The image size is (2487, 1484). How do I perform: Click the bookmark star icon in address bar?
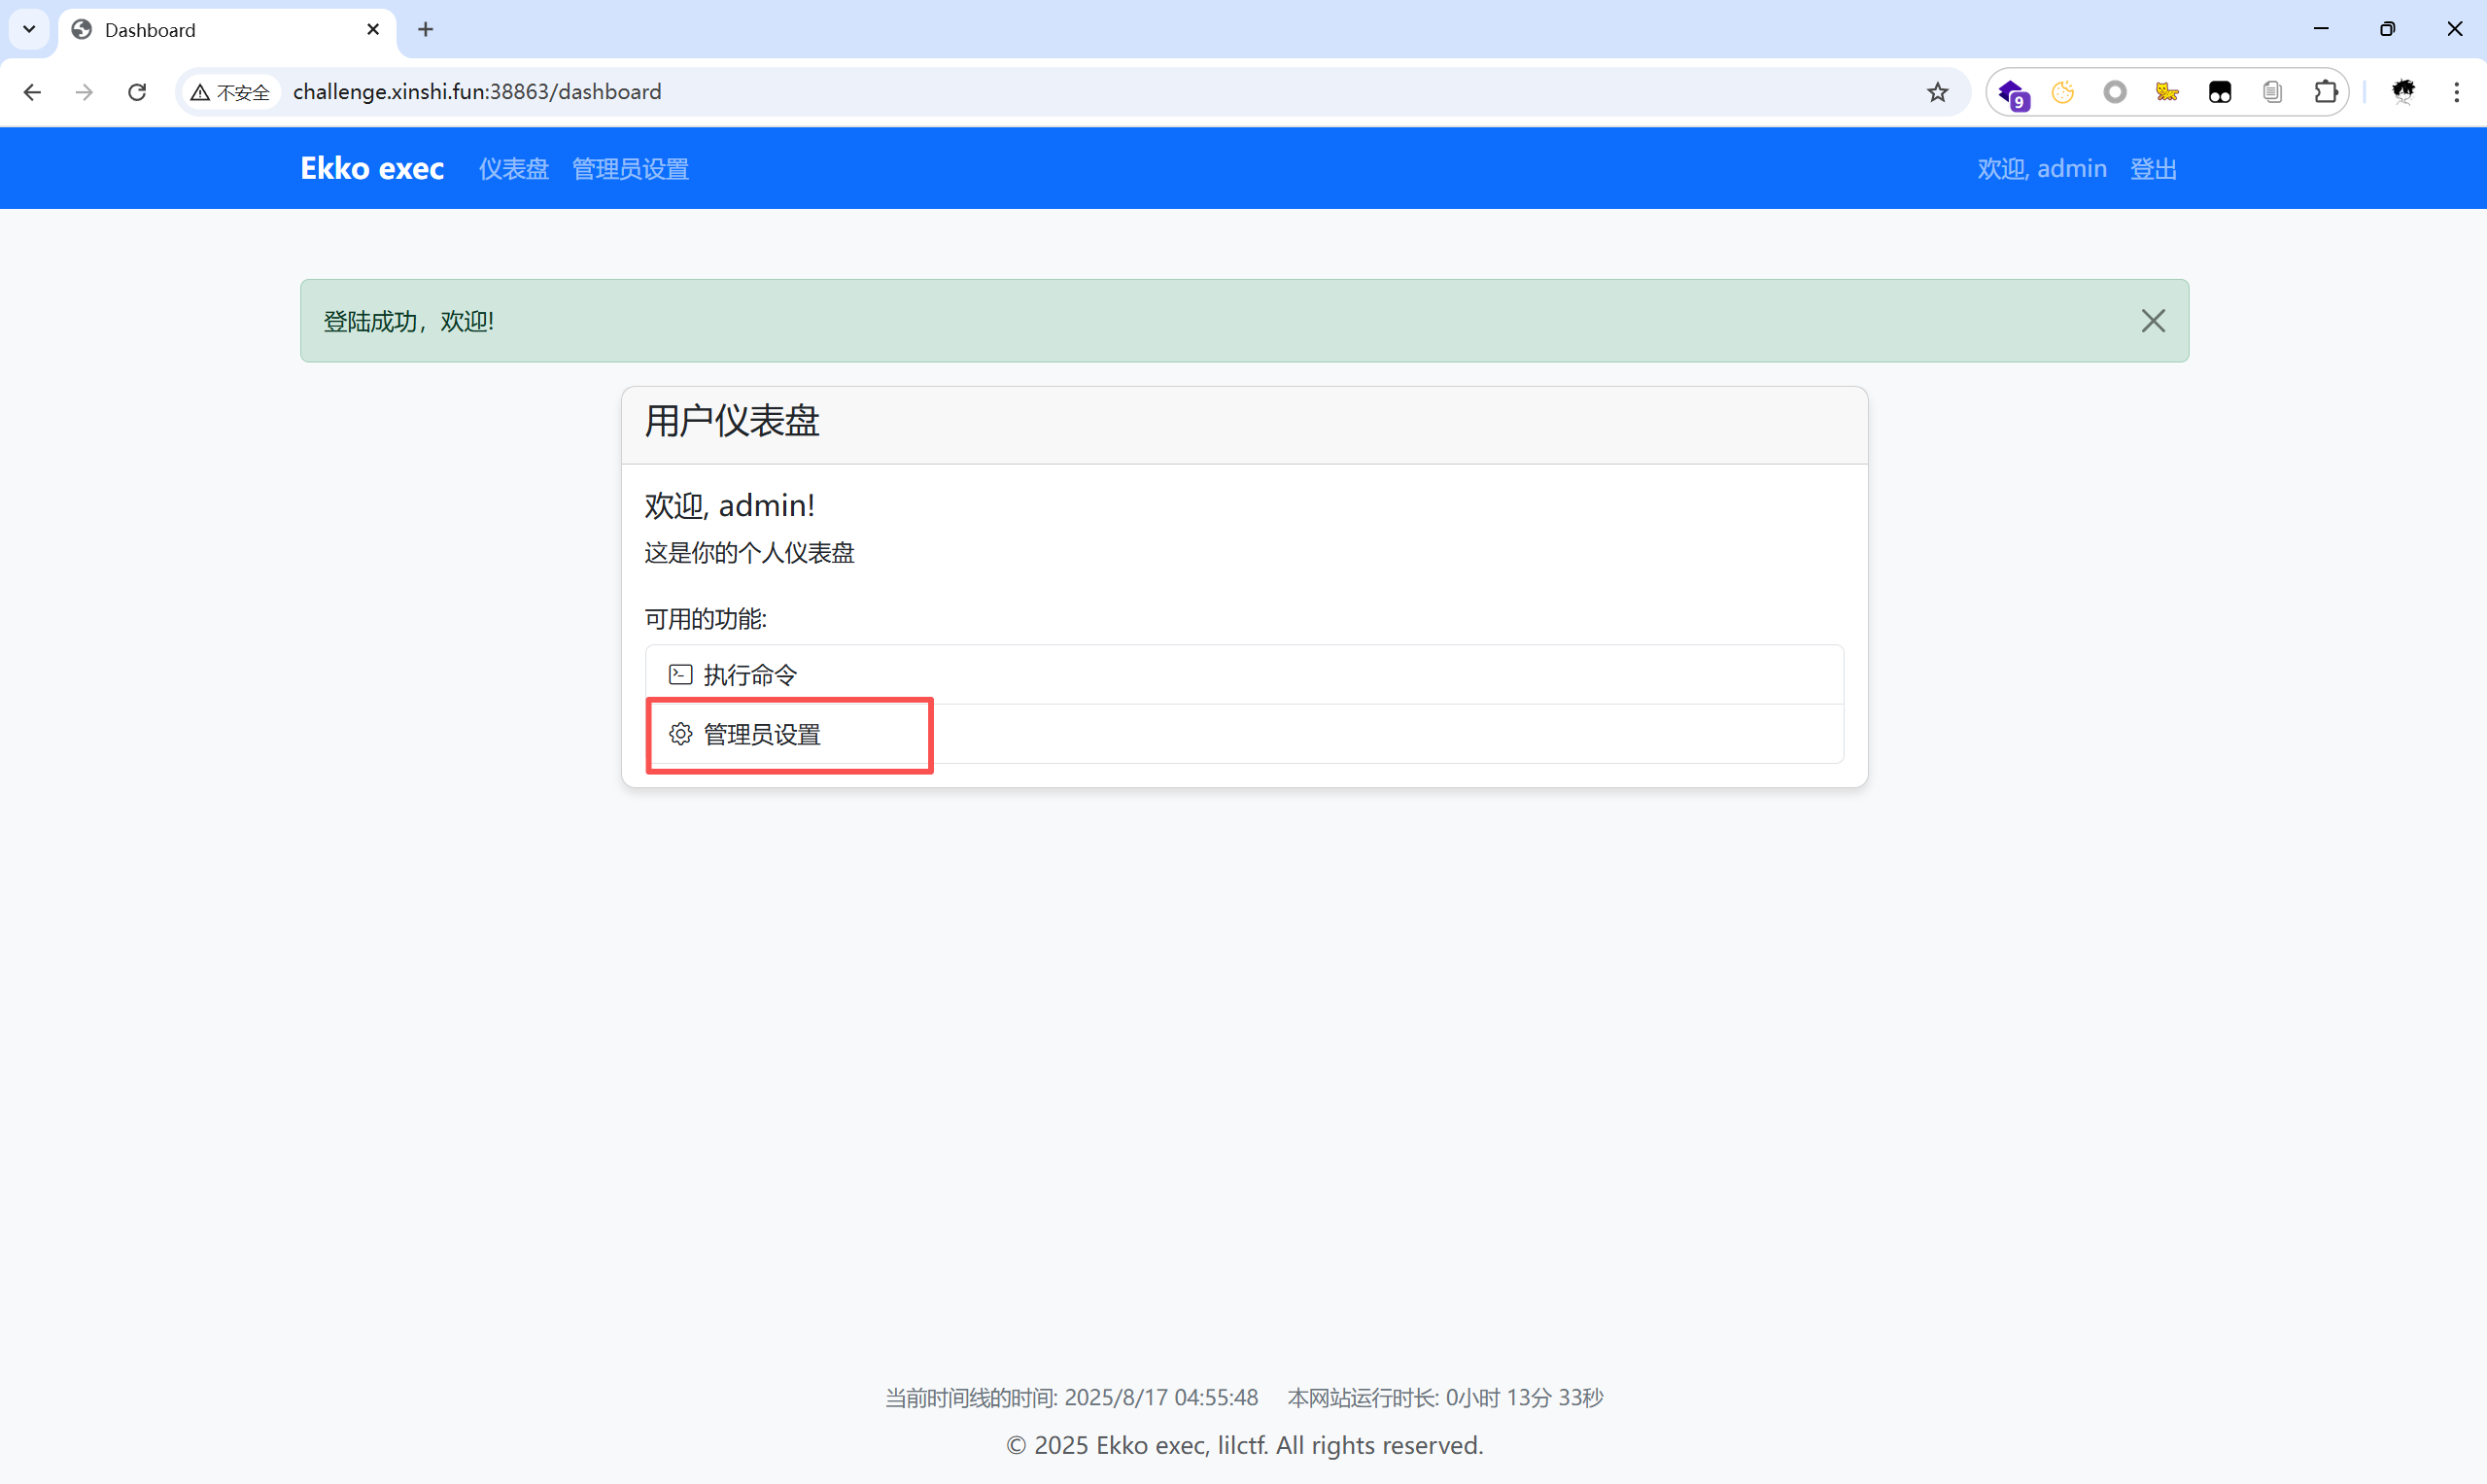1937,92
